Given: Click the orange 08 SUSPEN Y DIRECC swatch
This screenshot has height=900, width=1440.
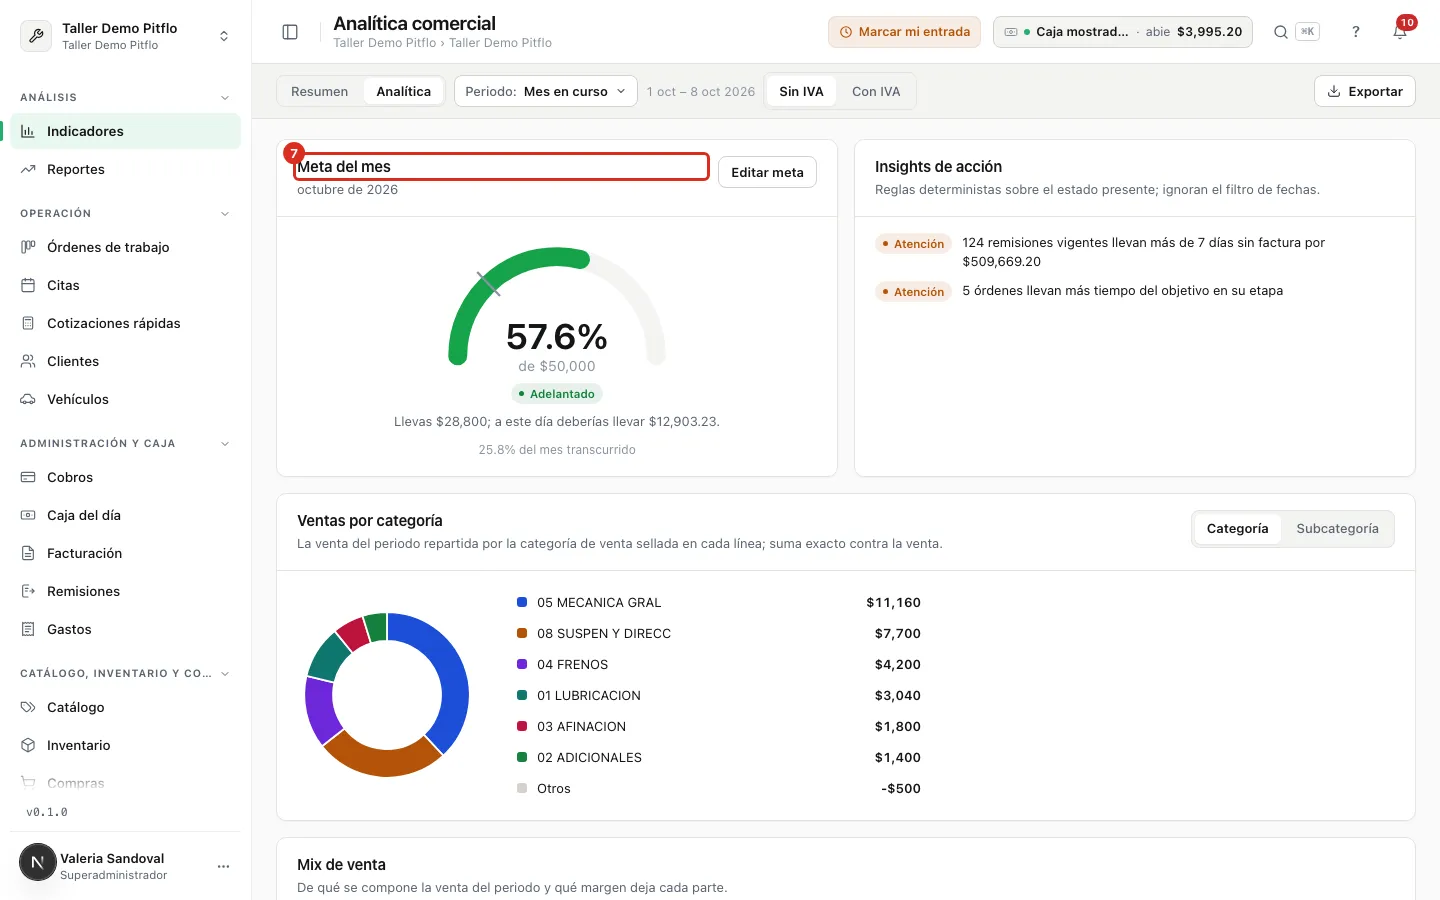Looking at the screenshot, I should [522, 633].
